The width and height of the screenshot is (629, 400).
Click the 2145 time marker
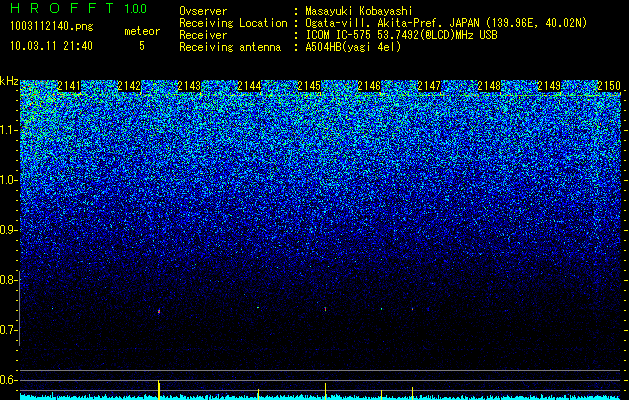tap(309, 86)
